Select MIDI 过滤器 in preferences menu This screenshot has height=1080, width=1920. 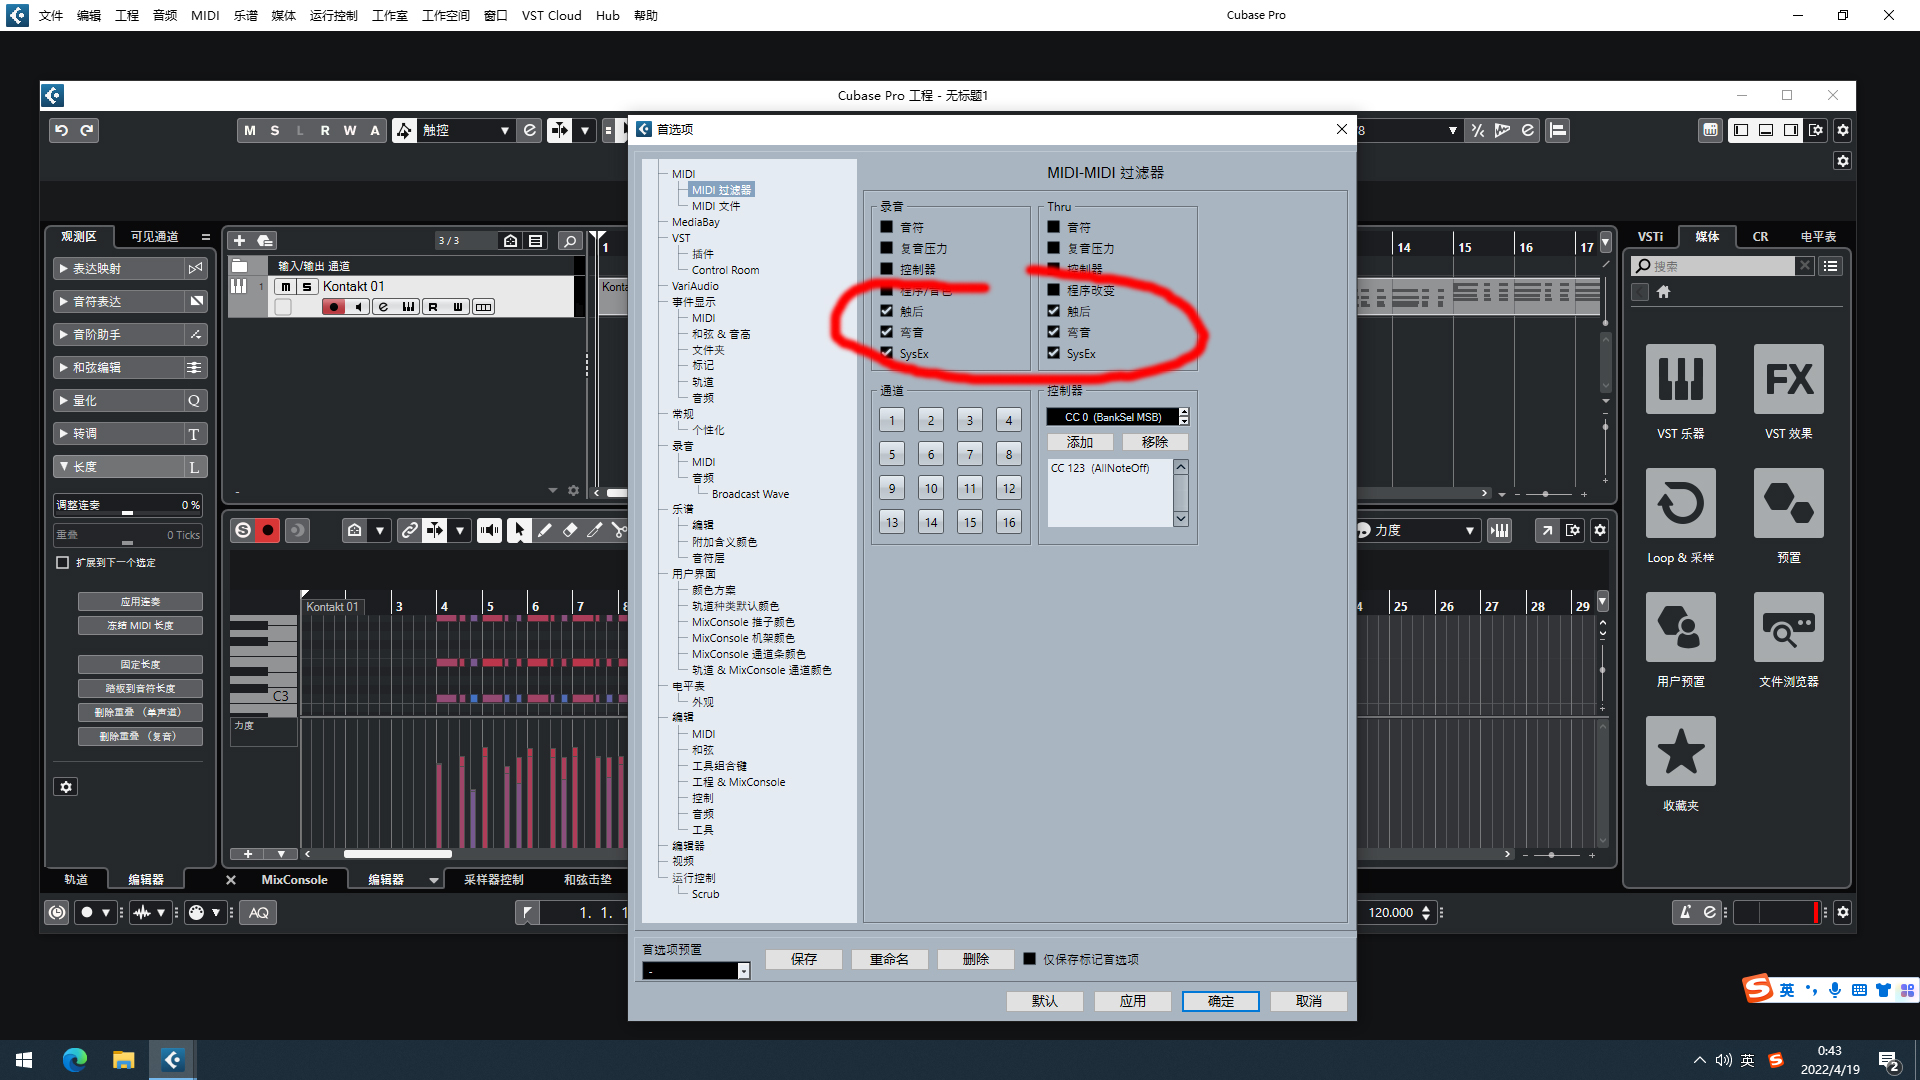[721, 189]
